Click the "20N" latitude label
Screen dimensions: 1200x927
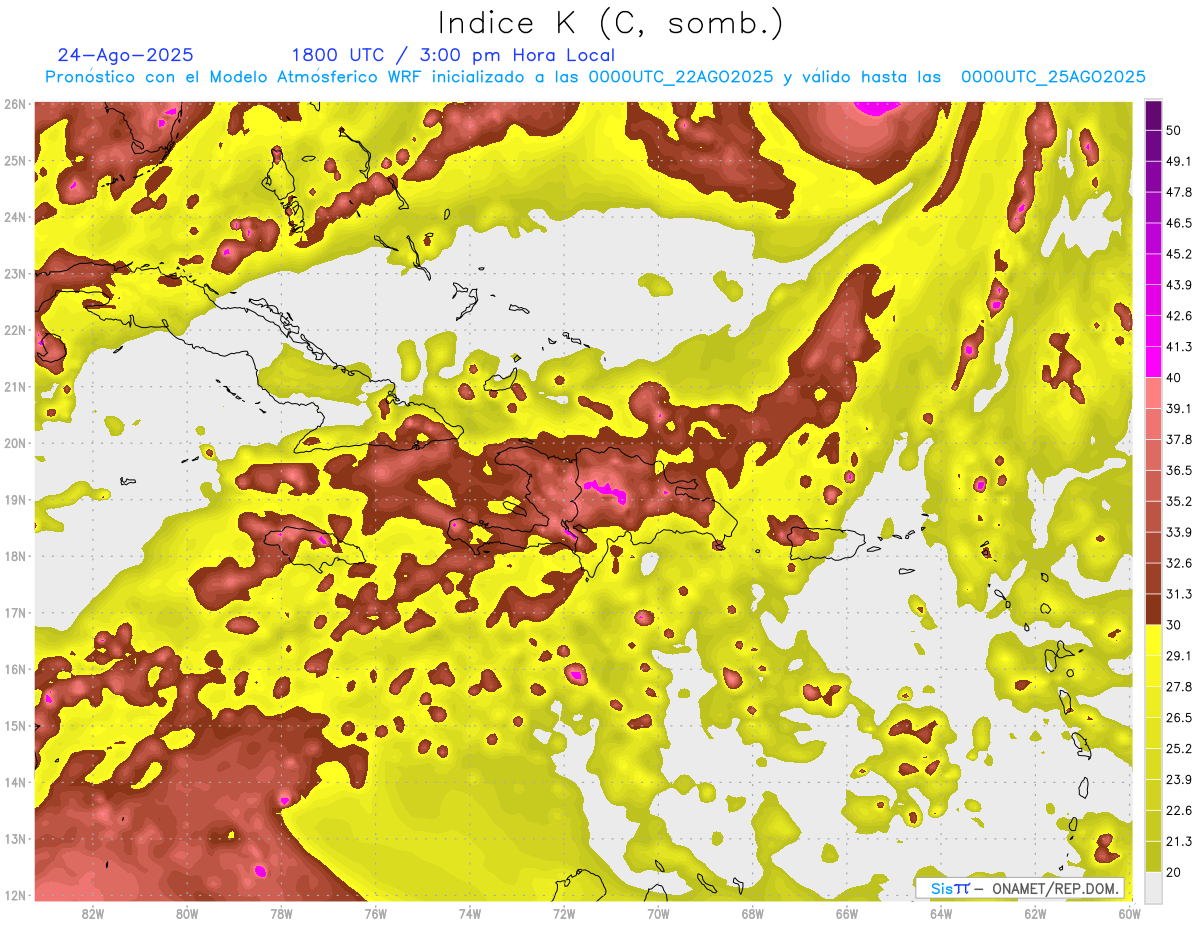point(15,443)
